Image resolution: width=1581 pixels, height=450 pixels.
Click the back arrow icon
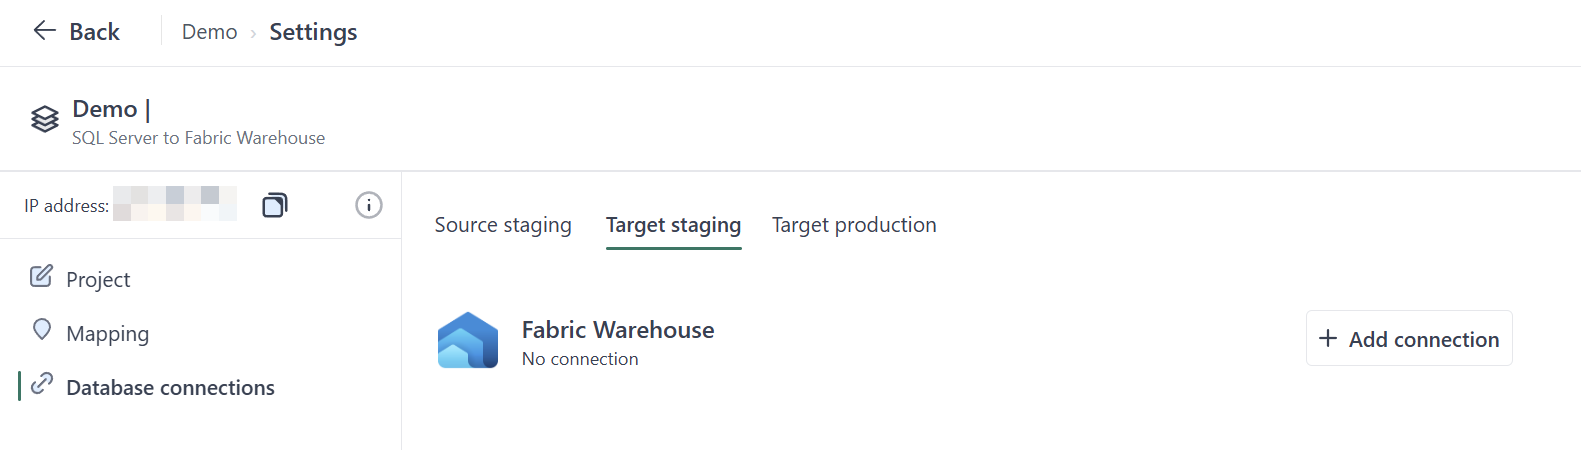click(44, 31)
